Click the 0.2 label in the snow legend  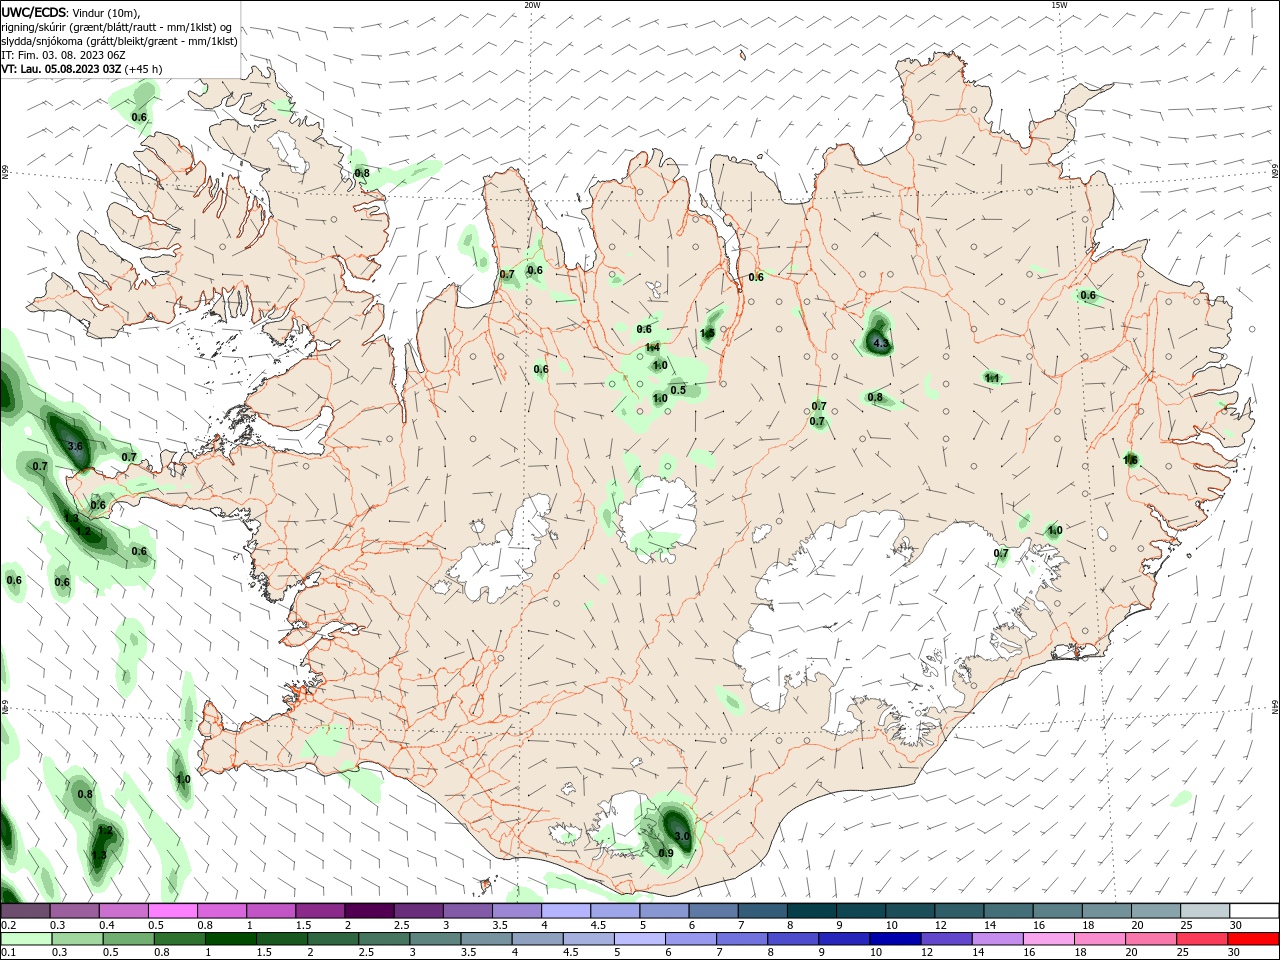[x=8, y=925]
